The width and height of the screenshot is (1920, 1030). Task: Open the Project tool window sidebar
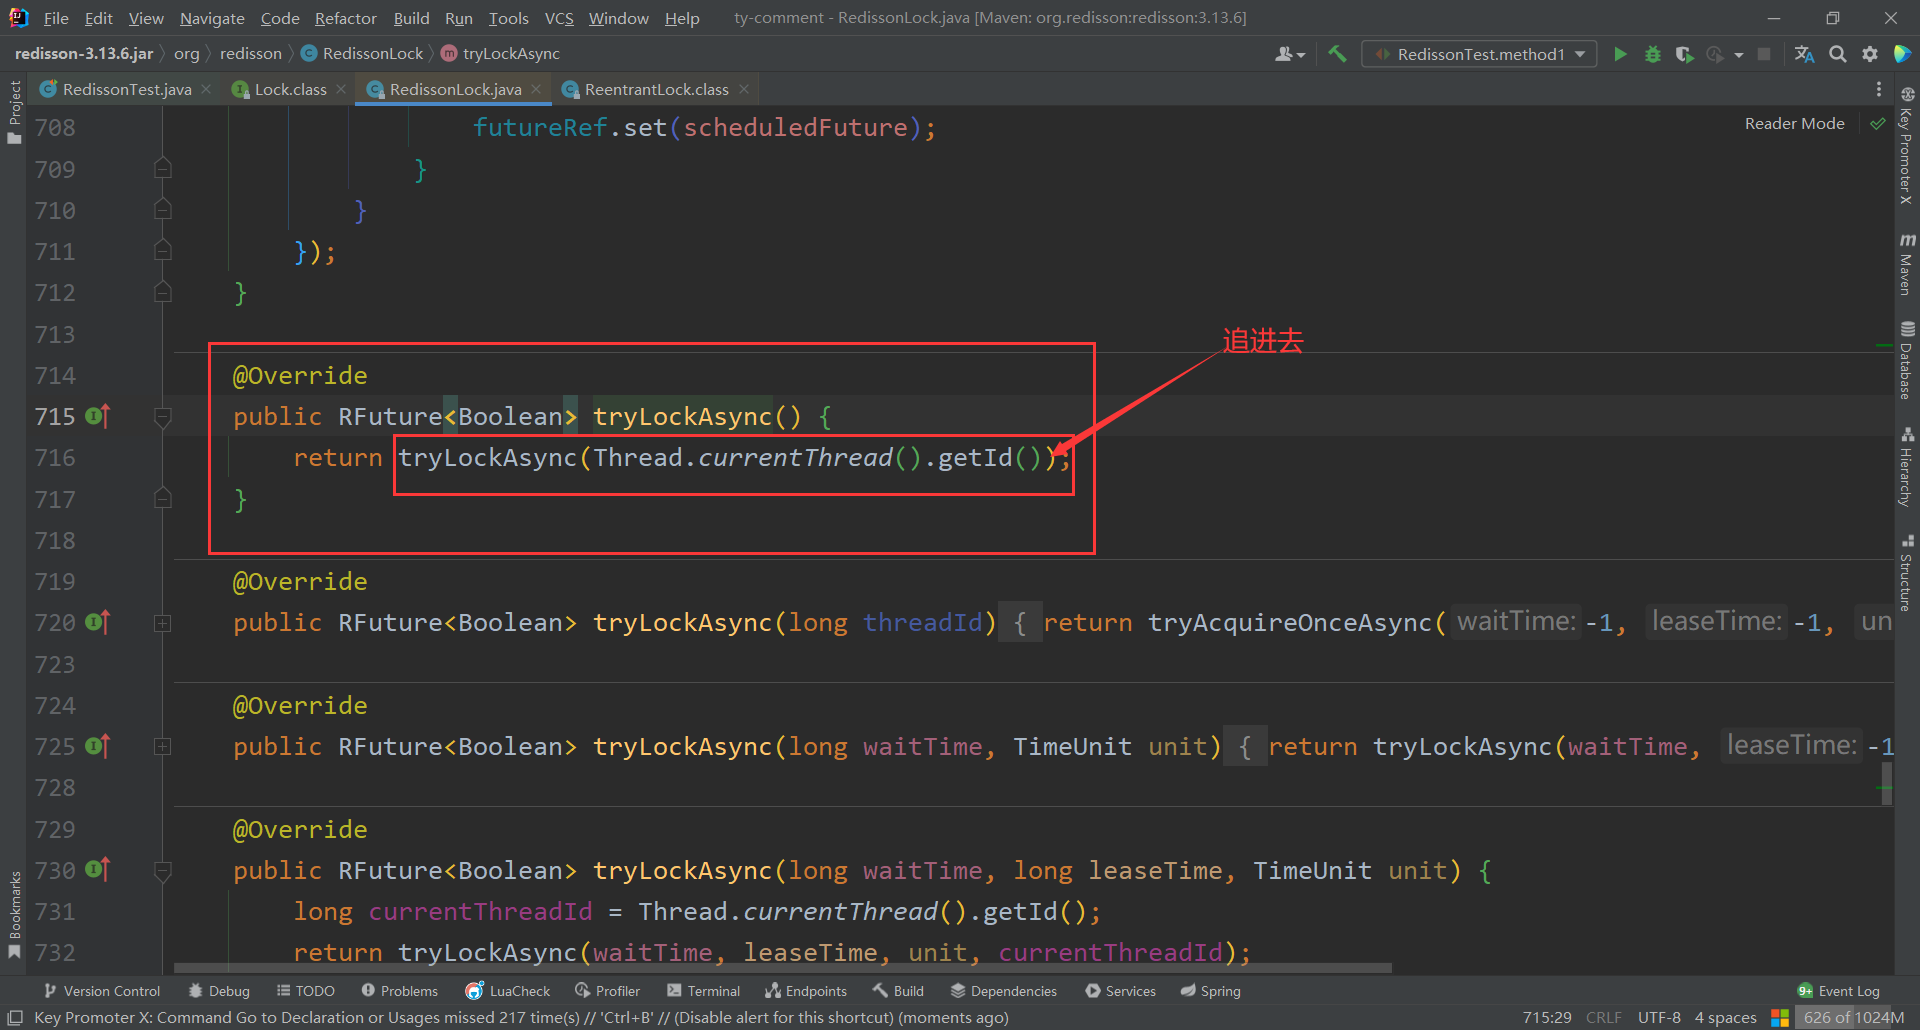click(14, 112)
